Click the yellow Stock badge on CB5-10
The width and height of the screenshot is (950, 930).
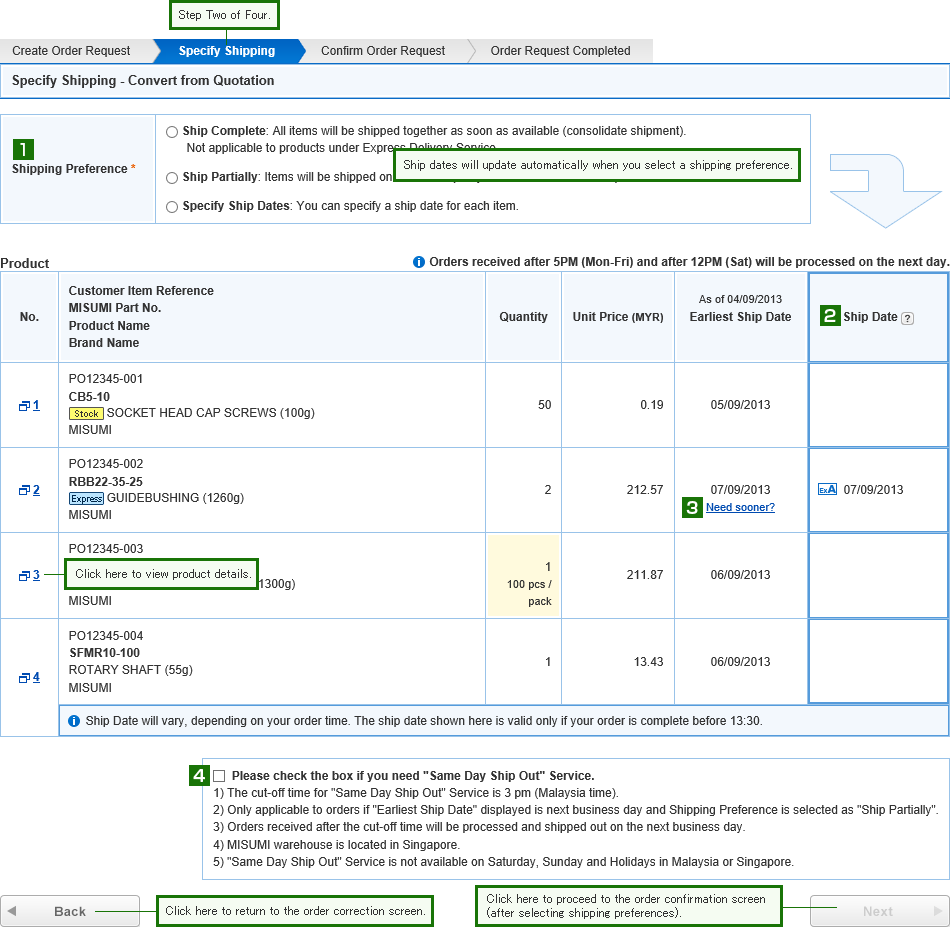point(86,413)
